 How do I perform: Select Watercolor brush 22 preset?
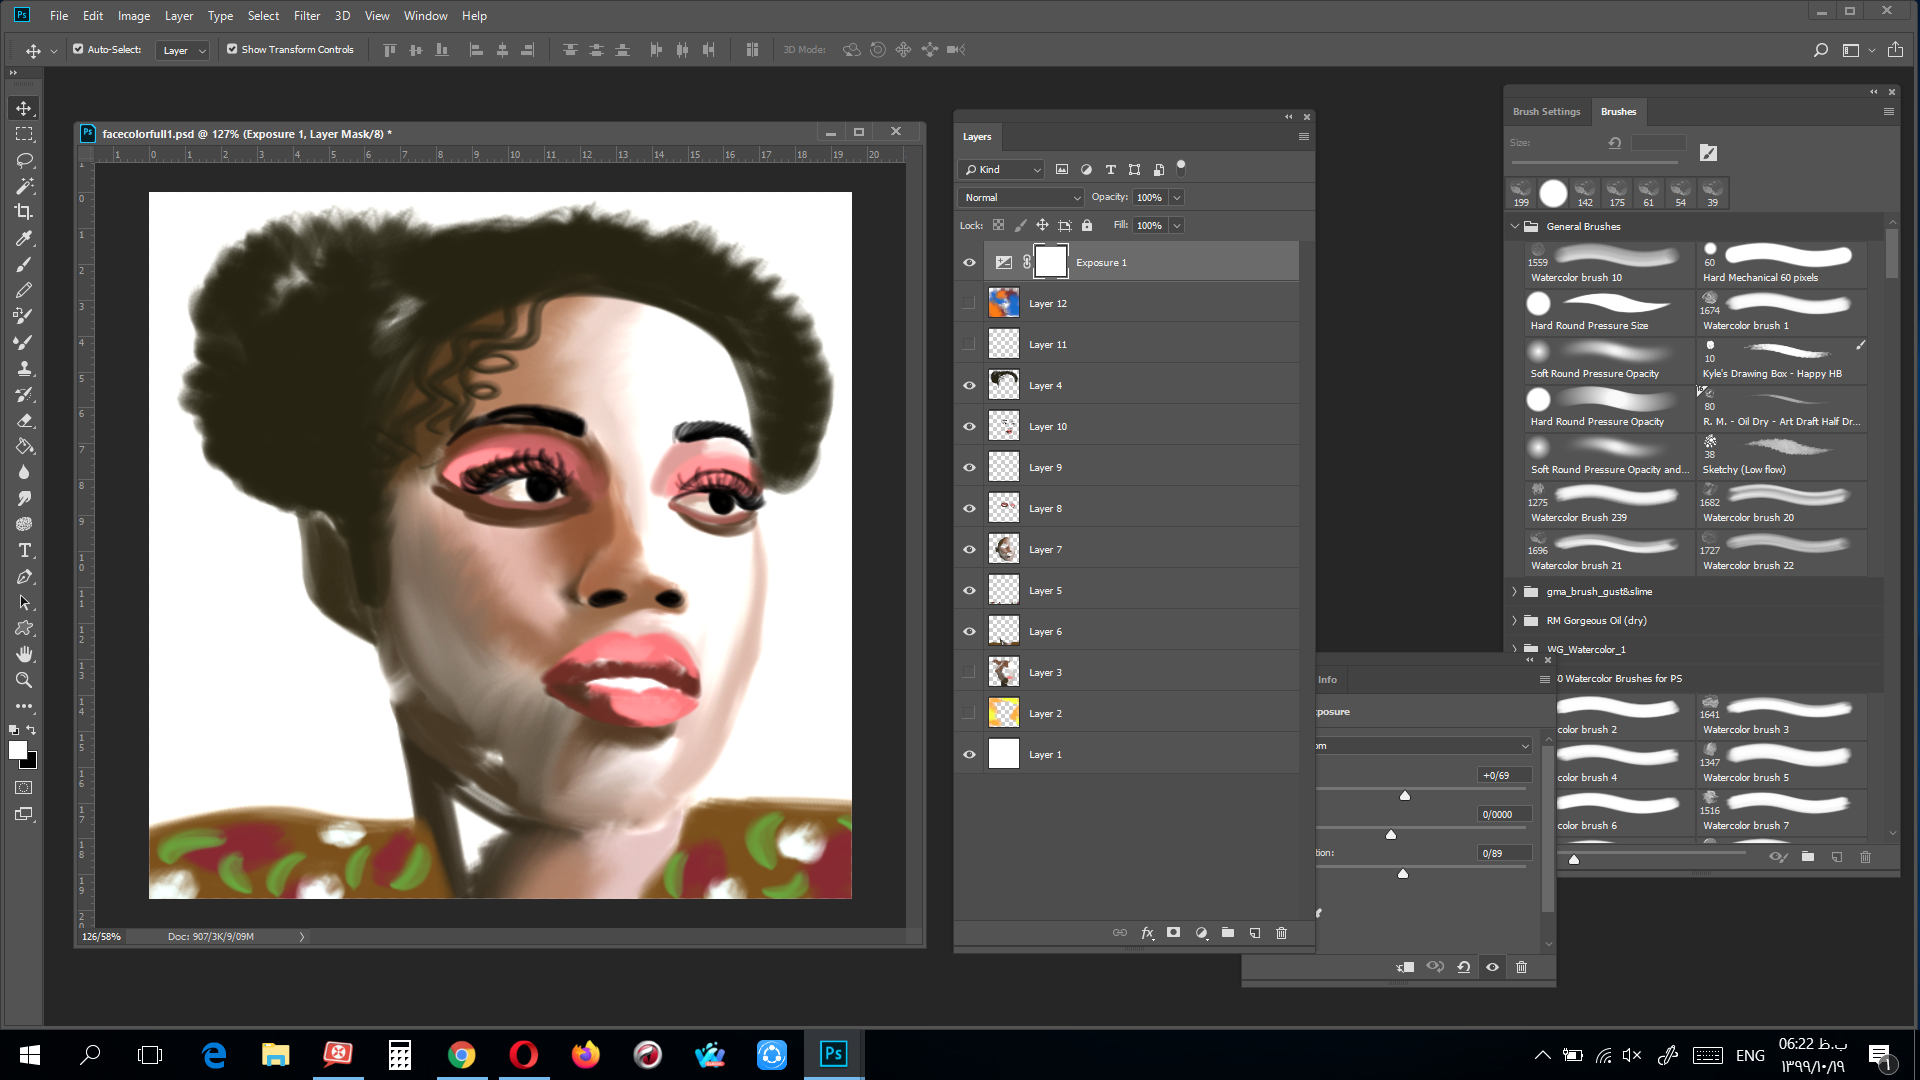coord(1781,552)
